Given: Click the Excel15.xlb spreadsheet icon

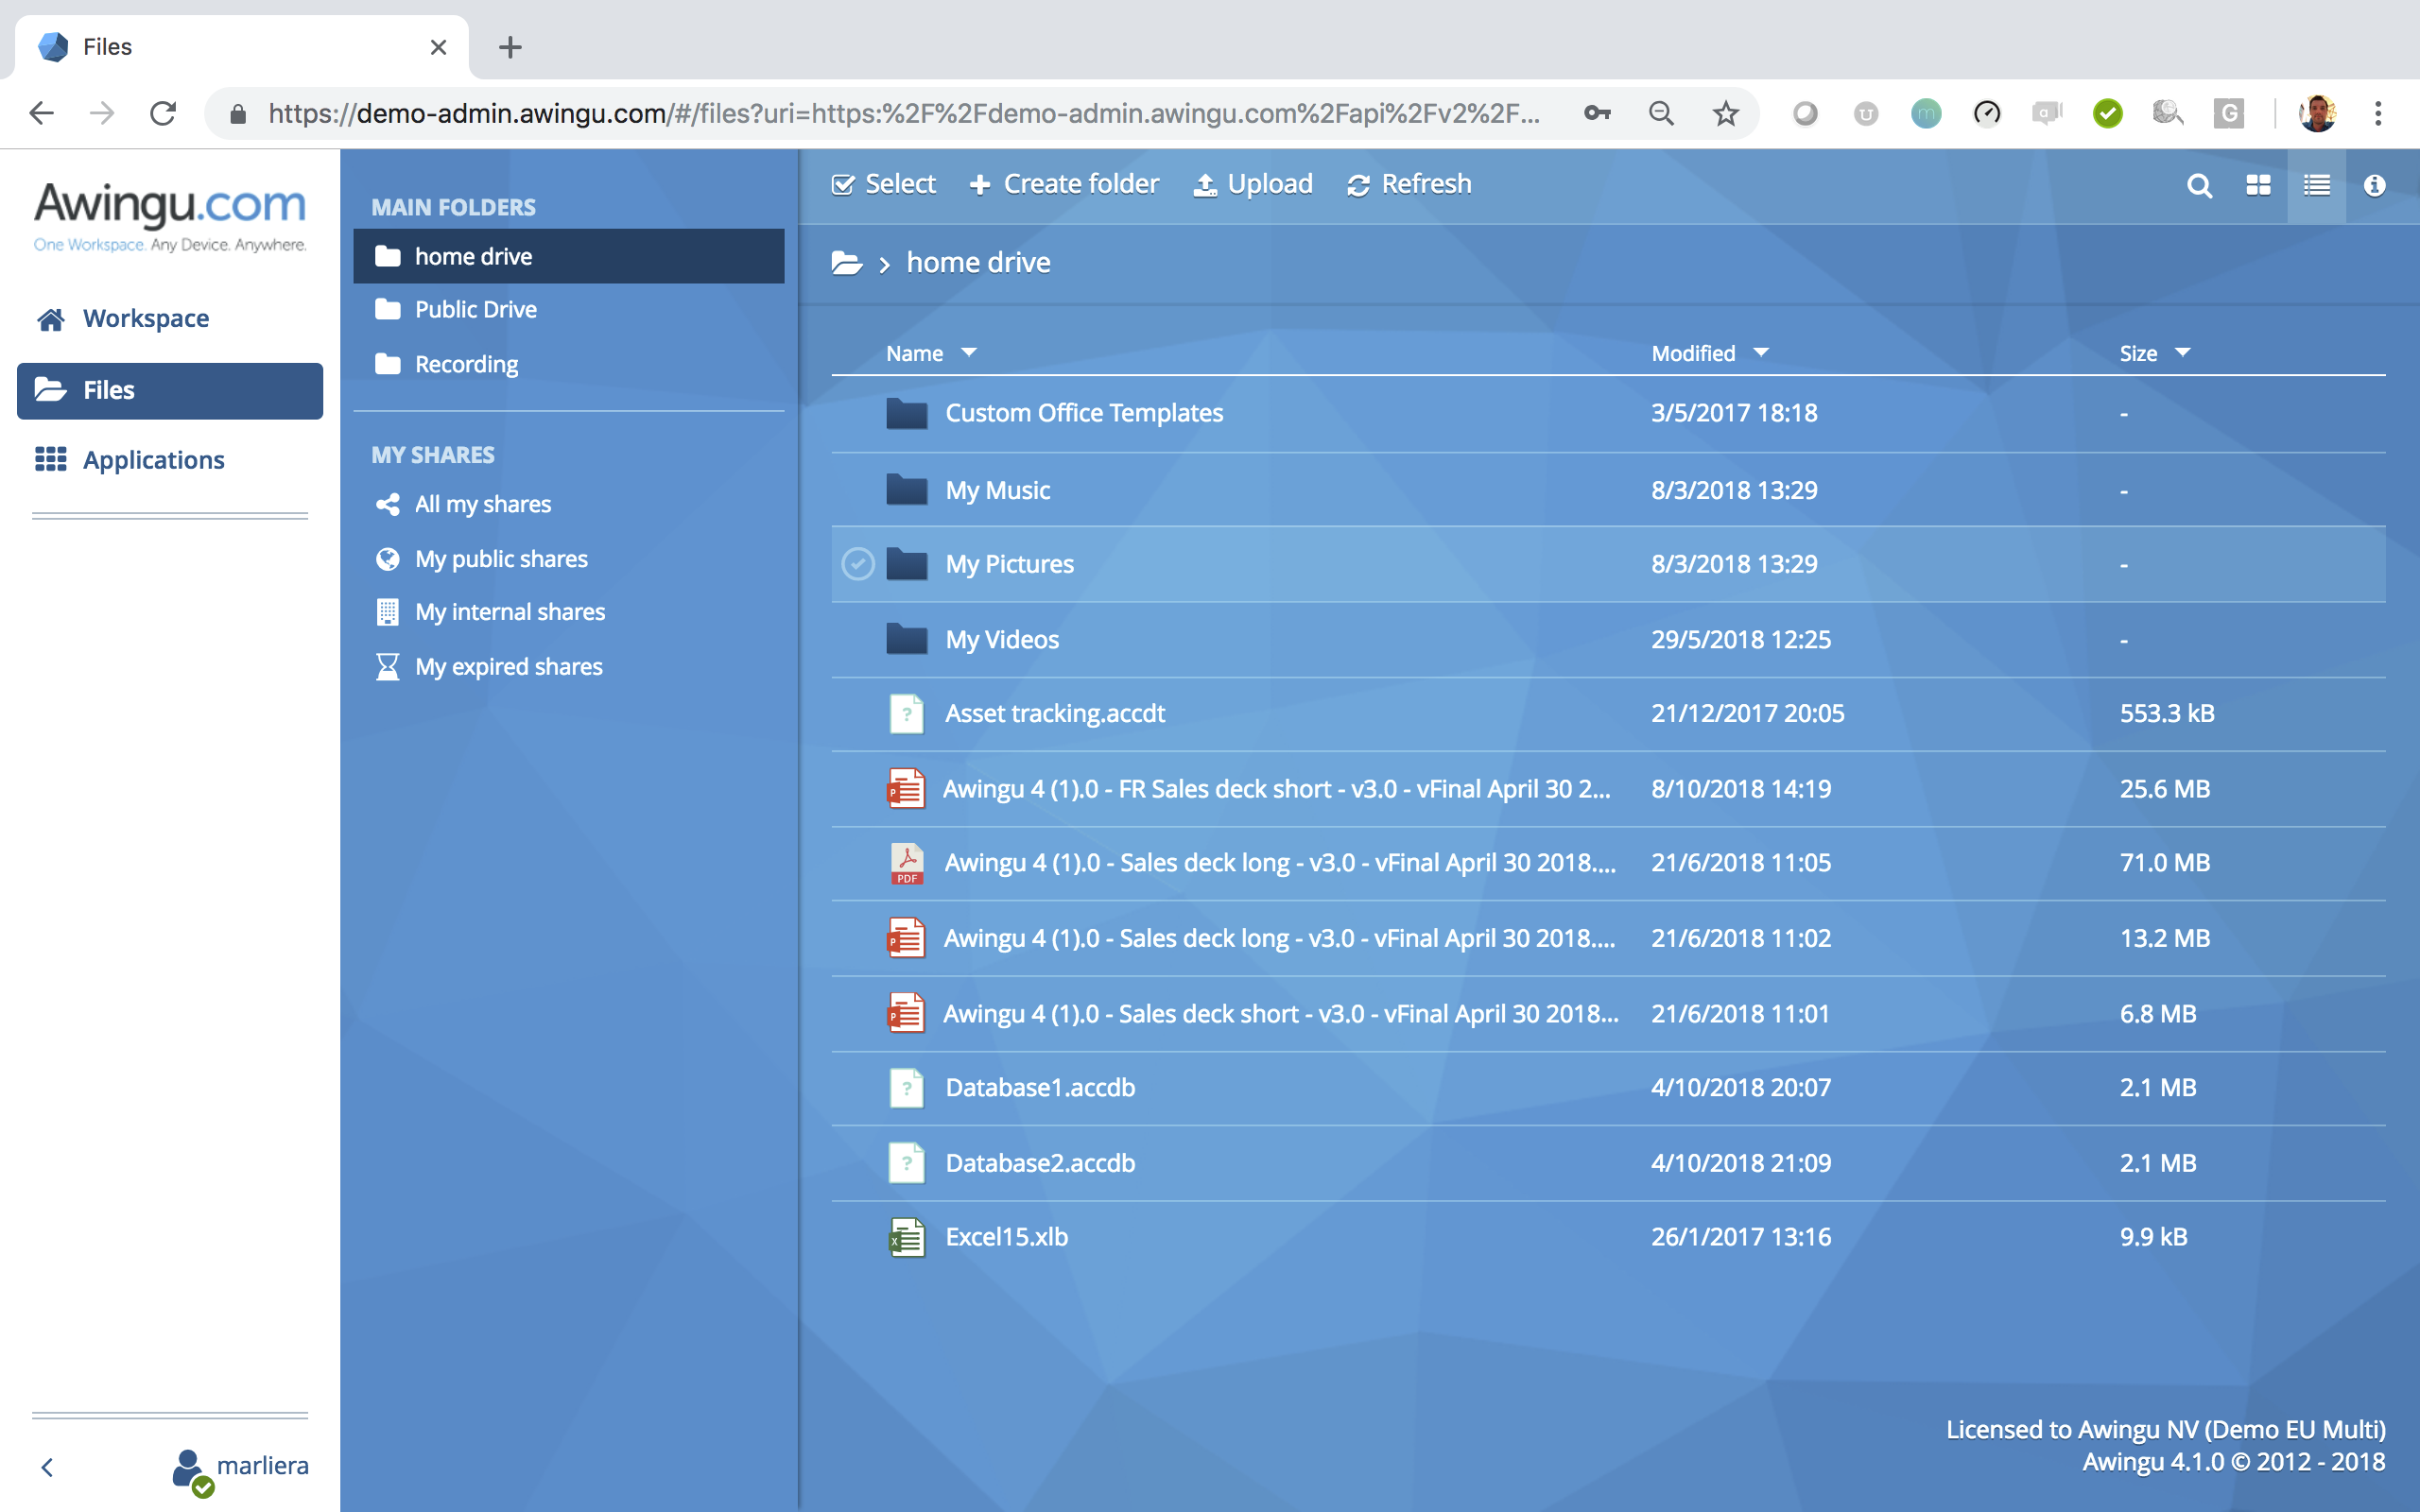Looking at the screenshot, I should point(907,1238).
